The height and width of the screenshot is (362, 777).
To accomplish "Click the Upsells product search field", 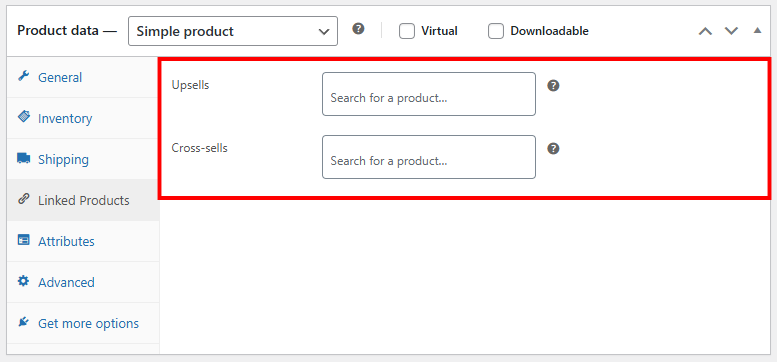I will [x=429, y=94].
